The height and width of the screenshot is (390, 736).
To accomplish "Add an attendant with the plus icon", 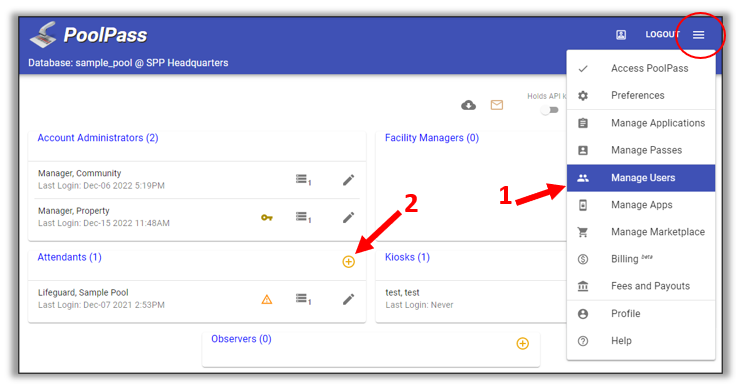I will click(x=348, y=262).
